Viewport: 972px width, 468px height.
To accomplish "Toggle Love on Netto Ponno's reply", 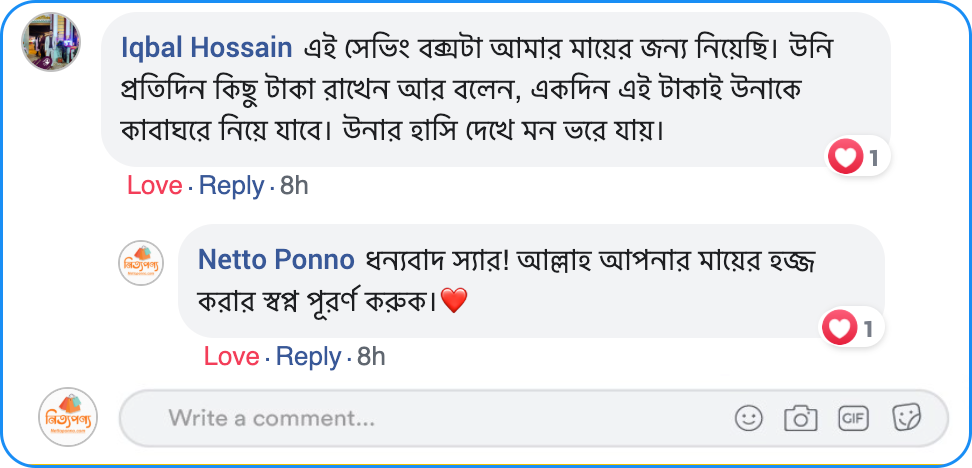I will pos(231,357).
